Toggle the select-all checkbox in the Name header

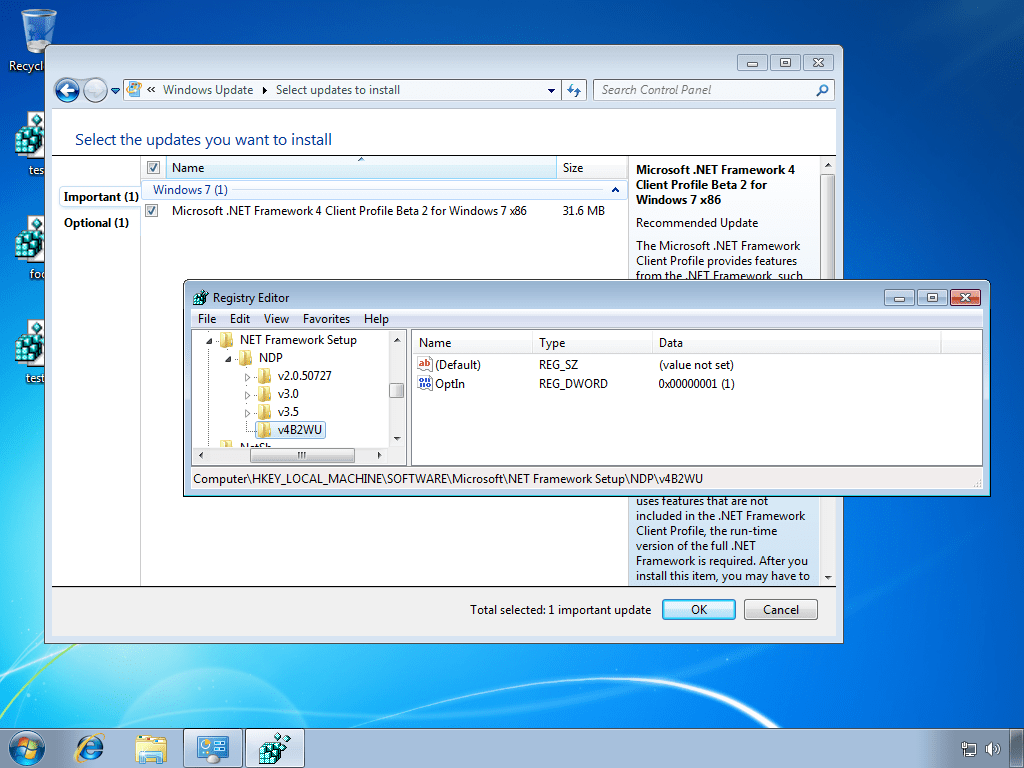pos(153,167)
